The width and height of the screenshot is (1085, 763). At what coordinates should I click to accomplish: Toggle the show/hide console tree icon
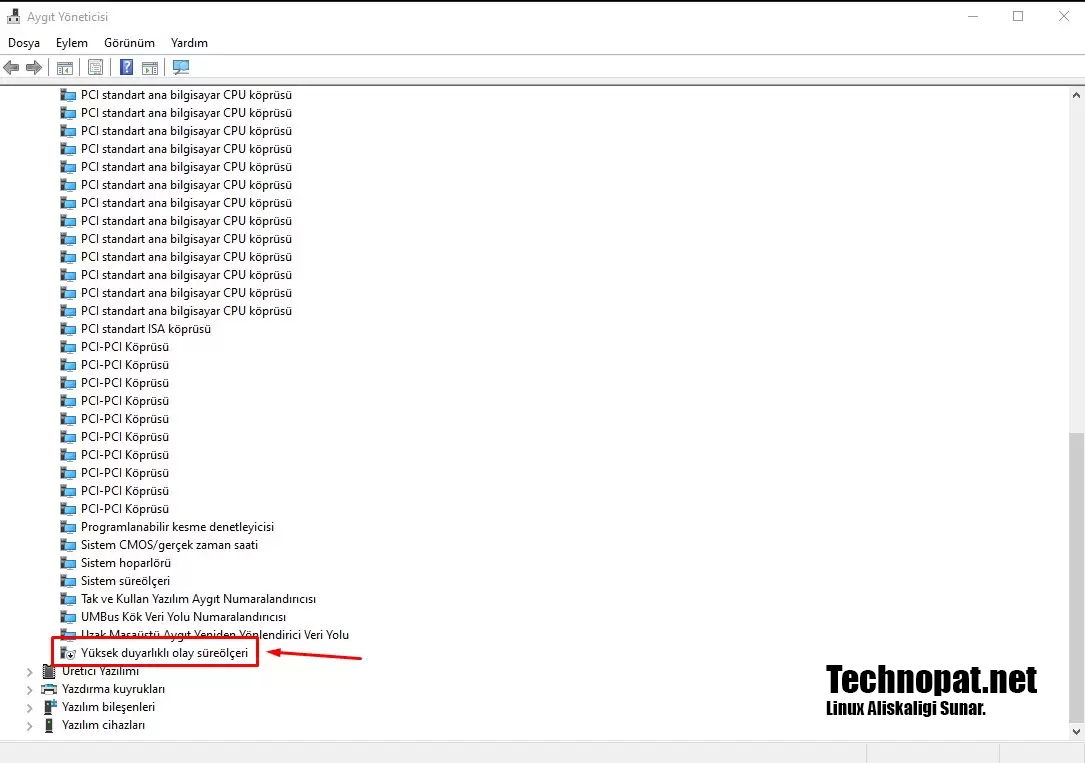click(x=64, y=67)
